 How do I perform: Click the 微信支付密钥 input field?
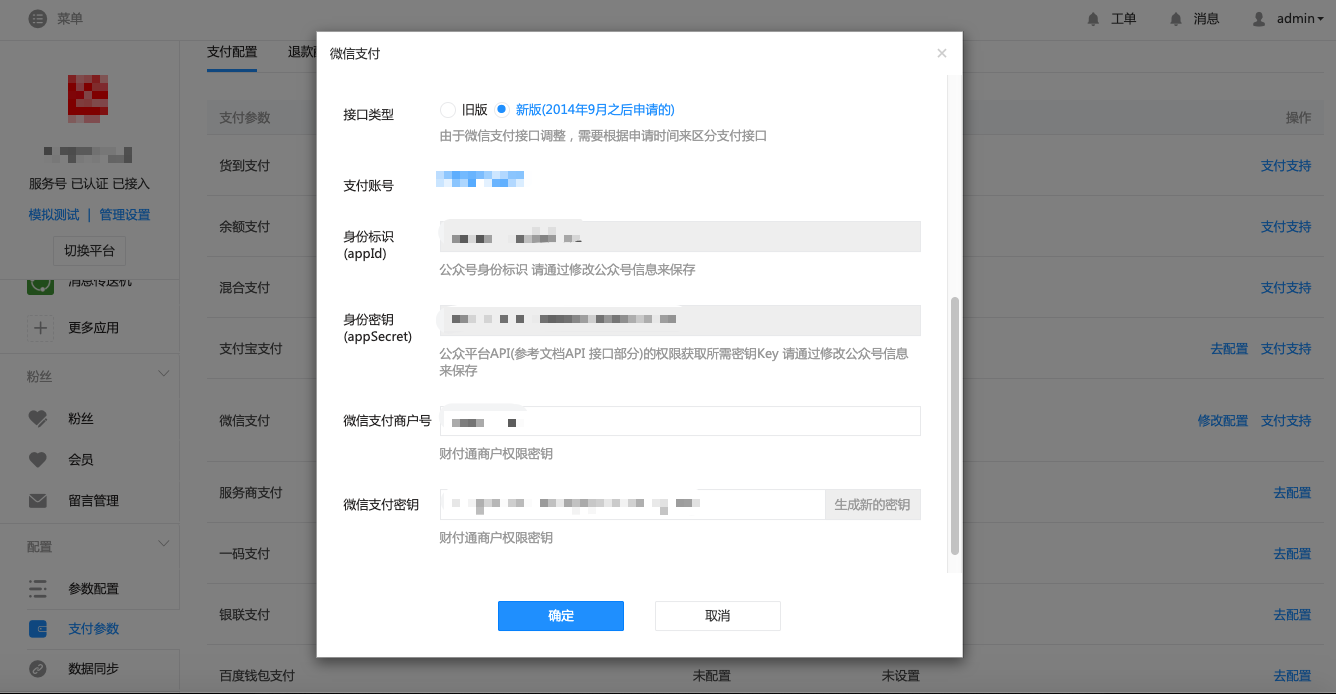[632, 505]
